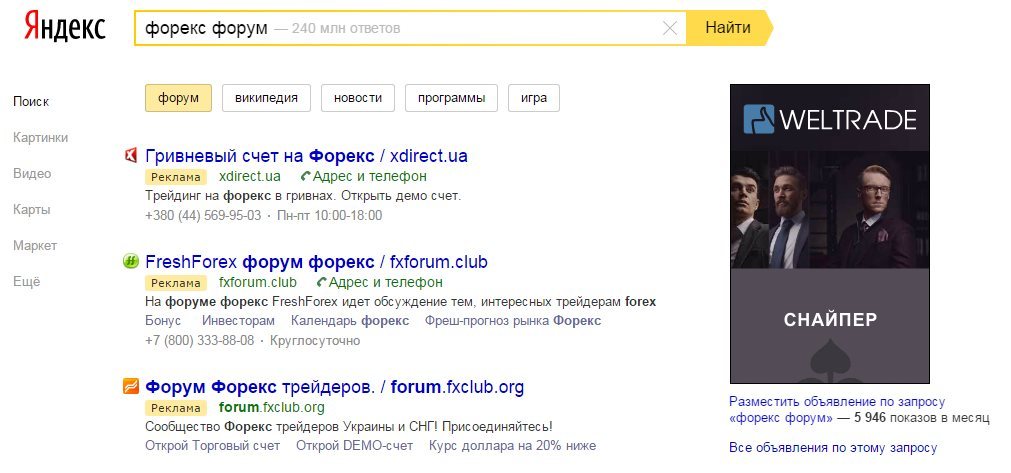
Task: Click snippet Сообщество Форекс трейдеров Украины
Action: tap(349, 427)
